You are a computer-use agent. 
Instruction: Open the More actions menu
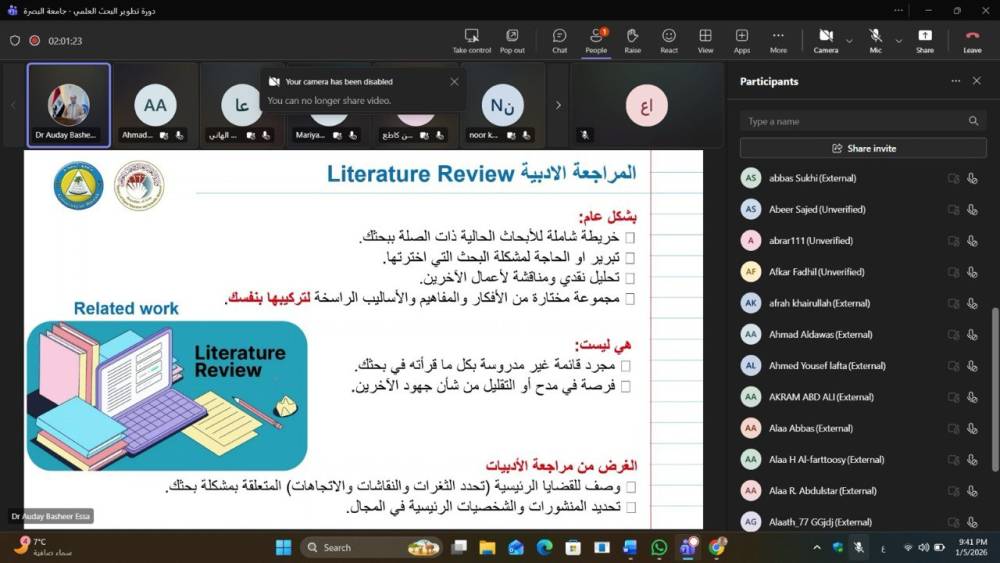(778, 40)
